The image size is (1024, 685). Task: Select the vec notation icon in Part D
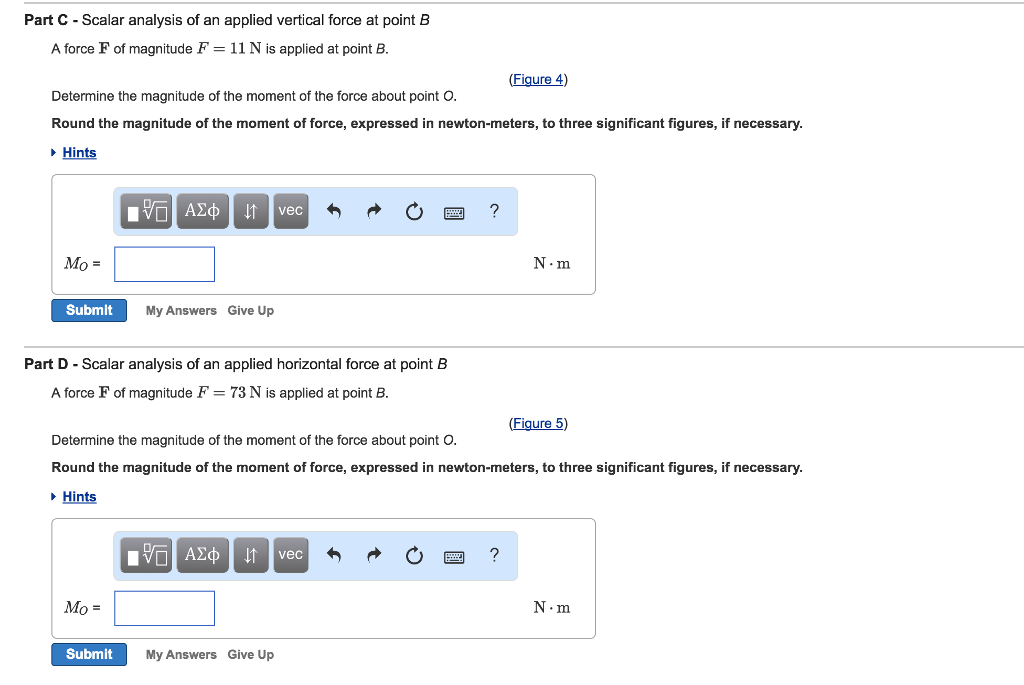290,555
